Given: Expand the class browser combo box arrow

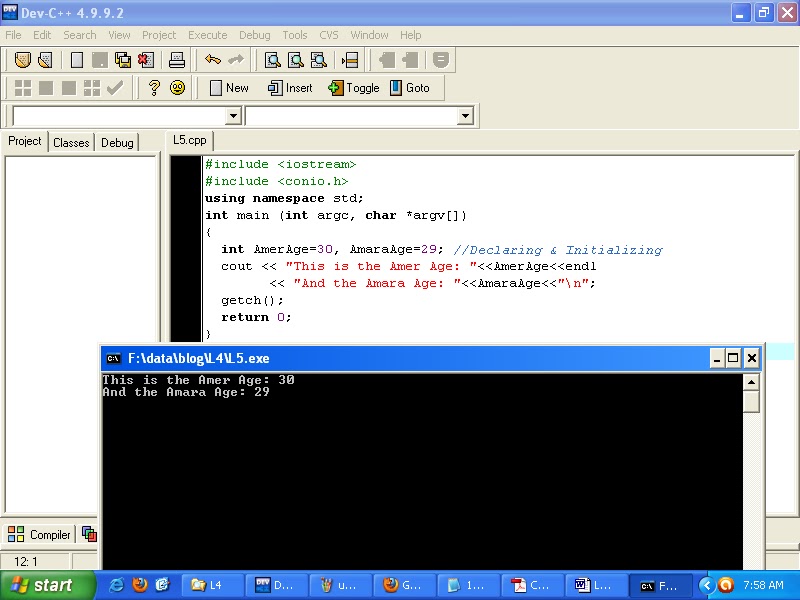Looking at the screenshot, I should click(x=466, y=115).
